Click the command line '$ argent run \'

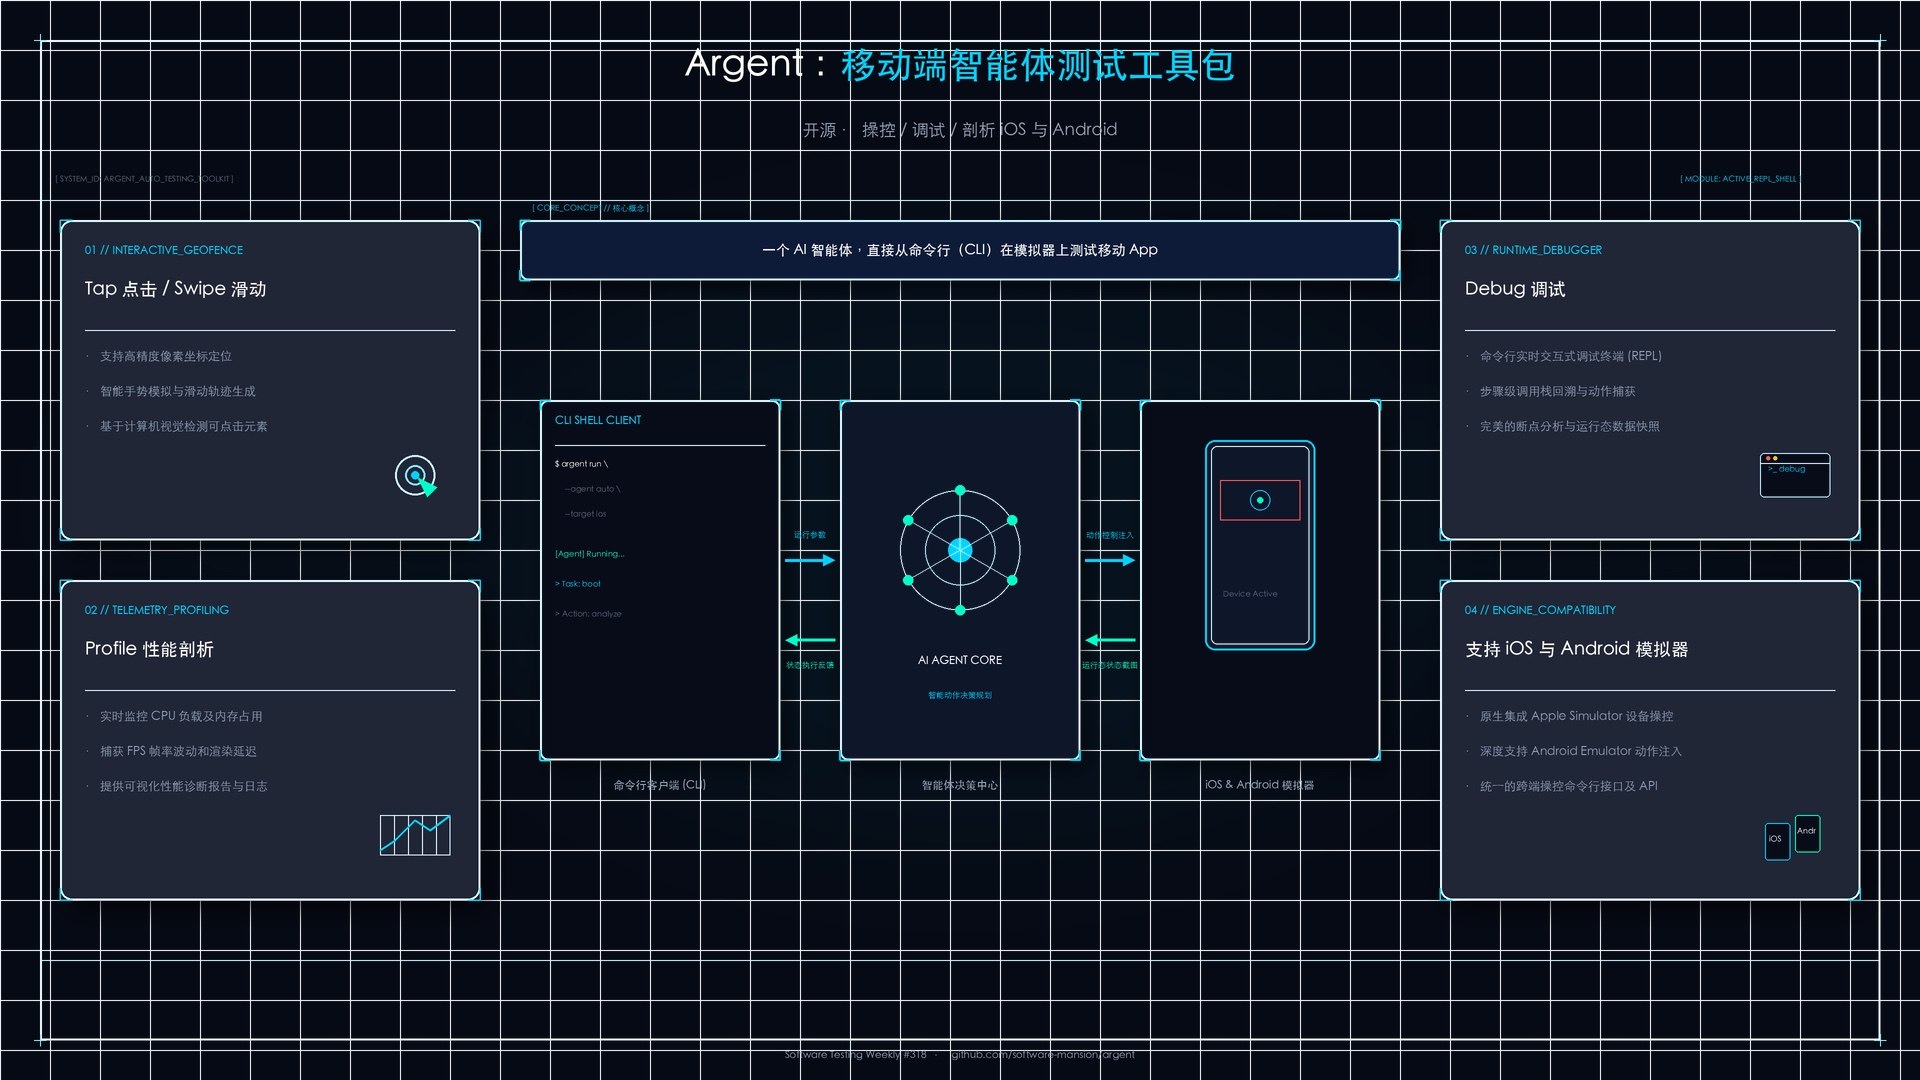581,464
